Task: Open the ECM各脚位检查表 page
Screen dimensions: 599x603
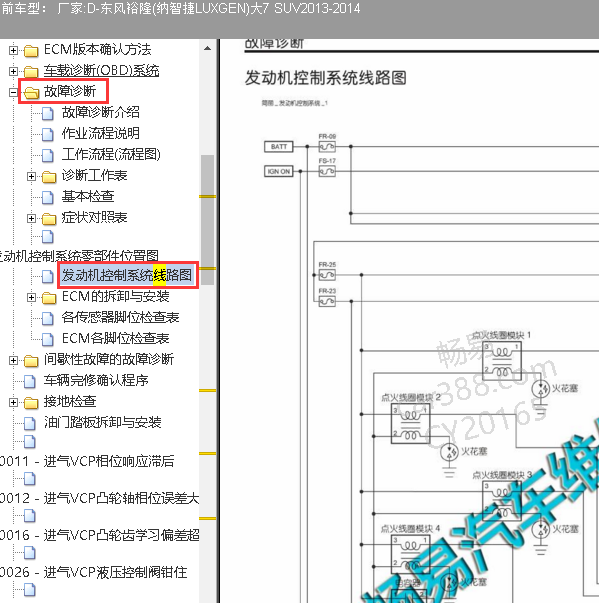Action: (115, 338)
